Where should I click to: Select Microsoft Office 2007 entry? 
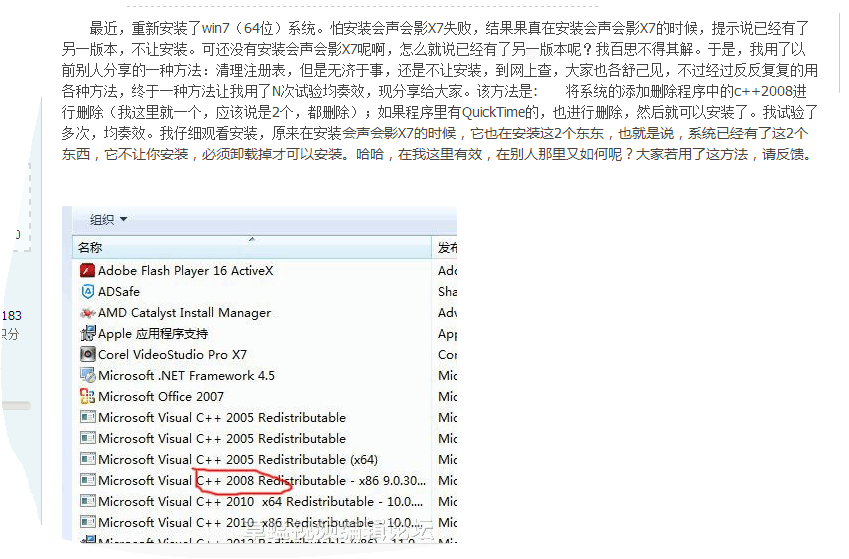[x=161, y=396]
